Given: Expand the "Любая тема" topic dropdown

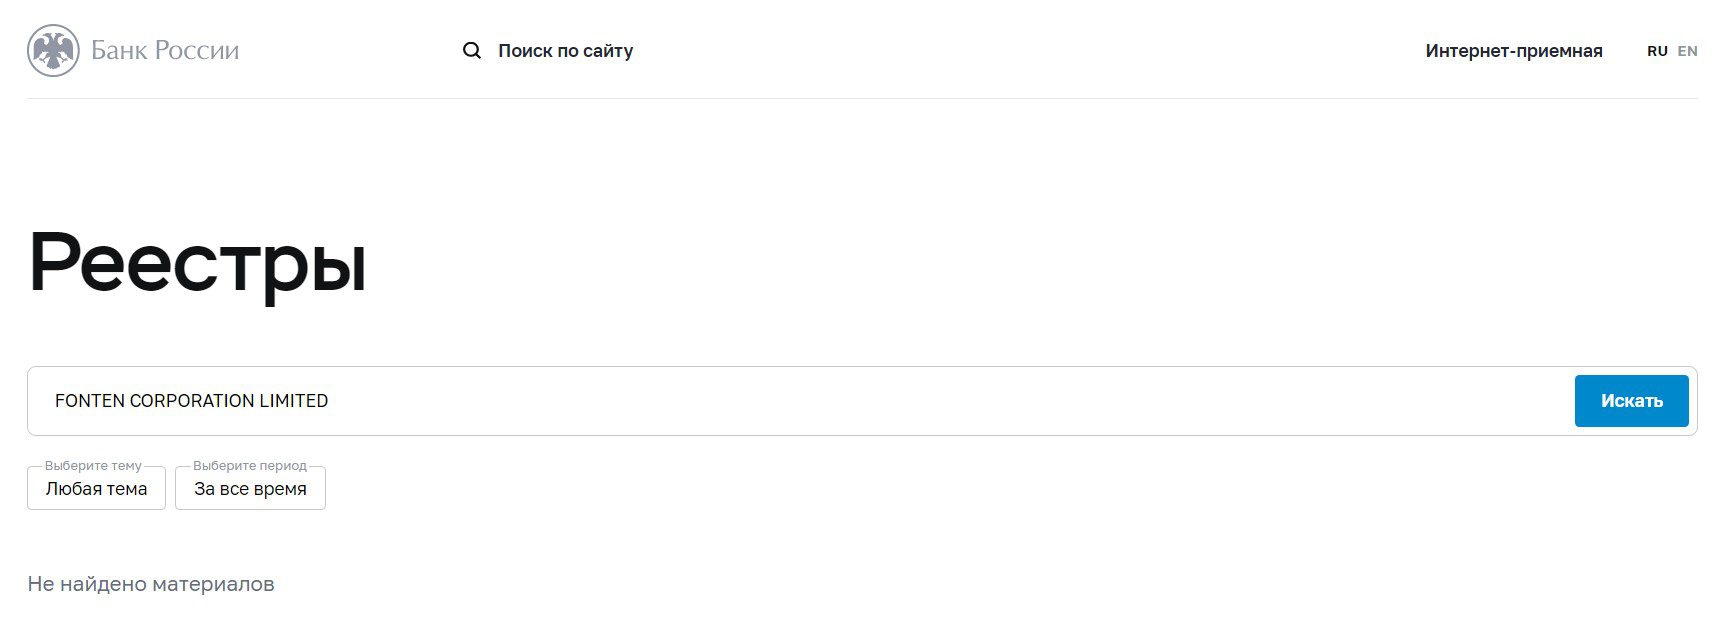Looking at the screenshot, I should (x=96, y=489).
